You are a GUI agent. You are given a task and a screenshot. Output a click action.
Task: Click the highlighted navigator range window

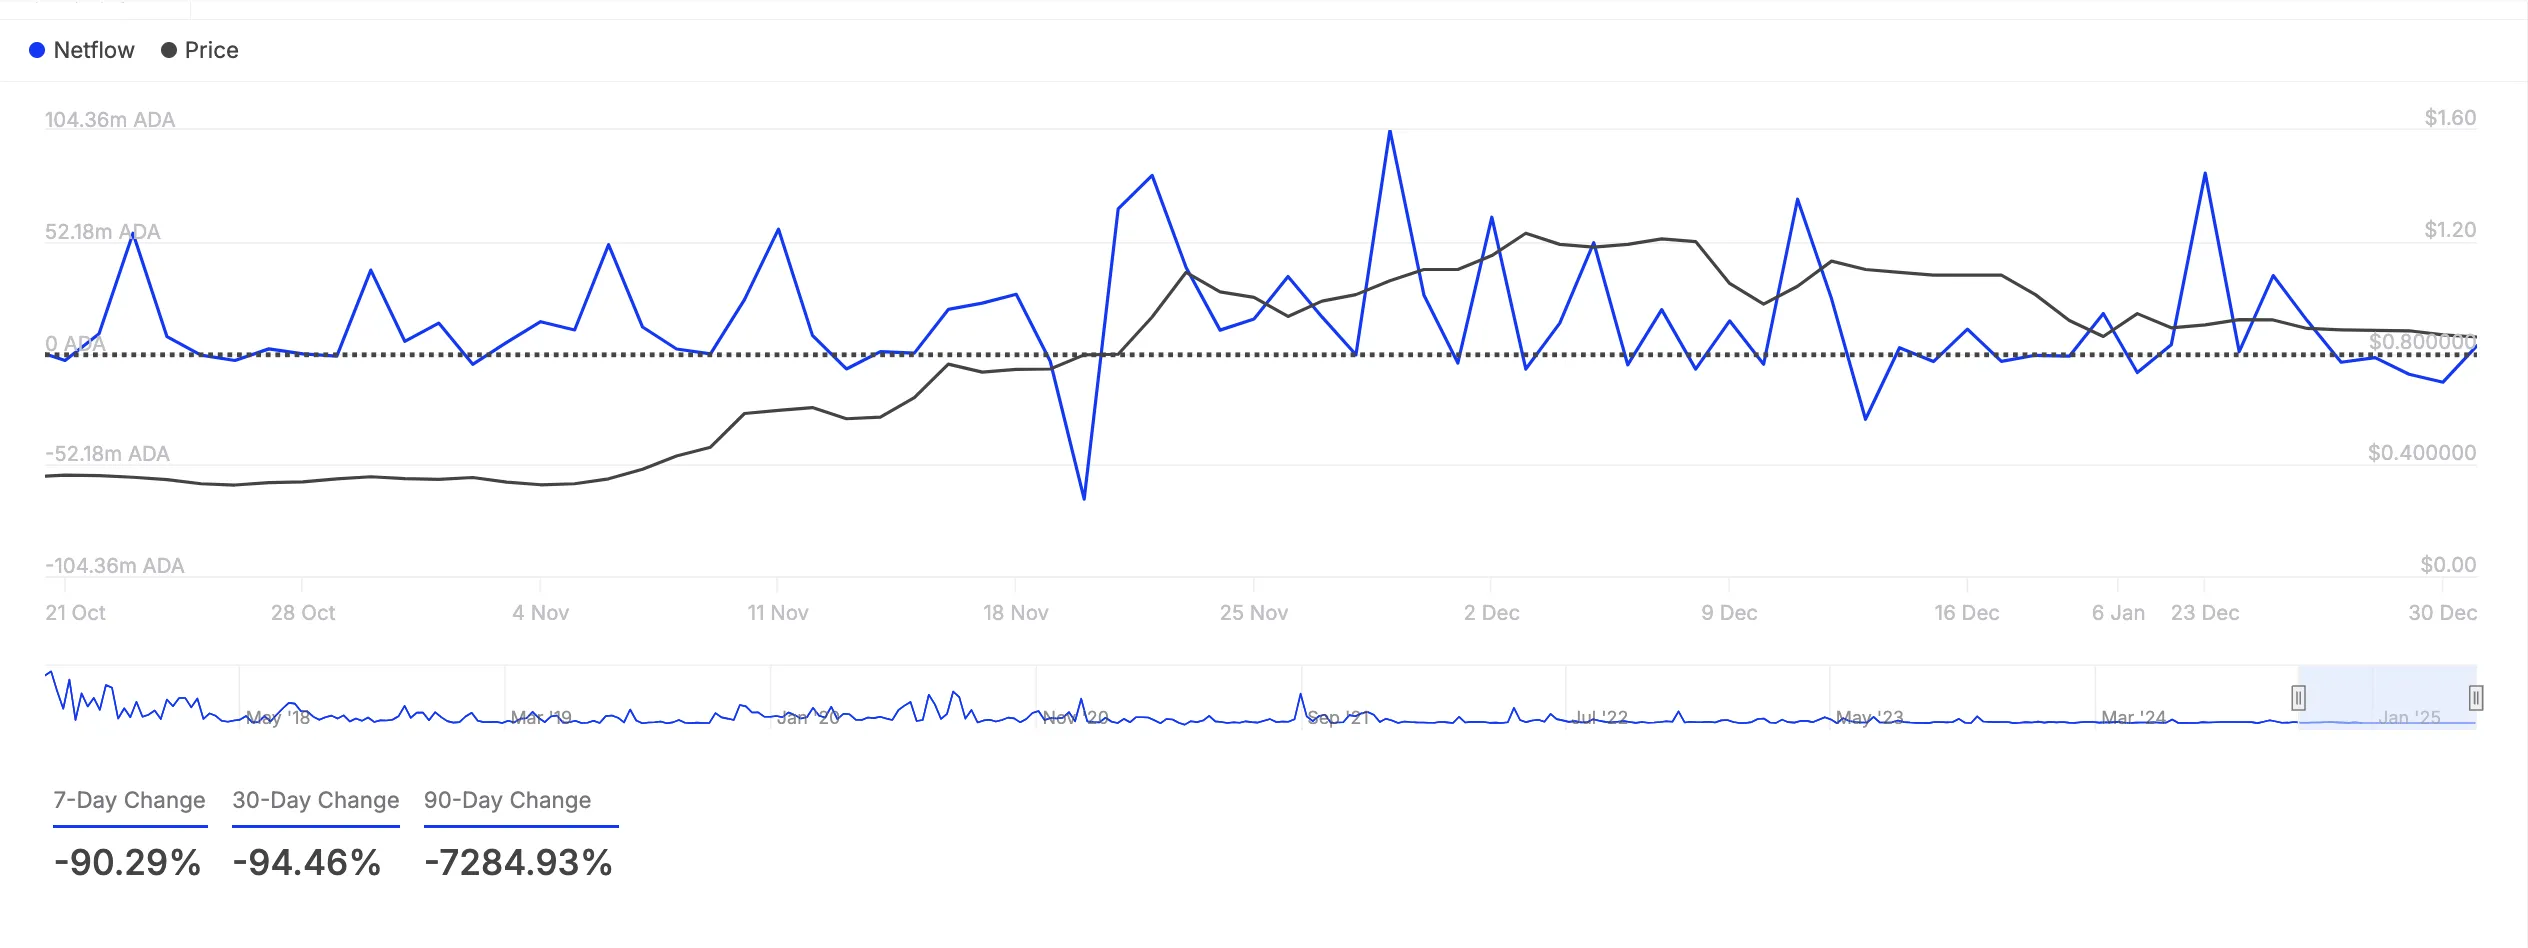click(x=2387, y=697)
